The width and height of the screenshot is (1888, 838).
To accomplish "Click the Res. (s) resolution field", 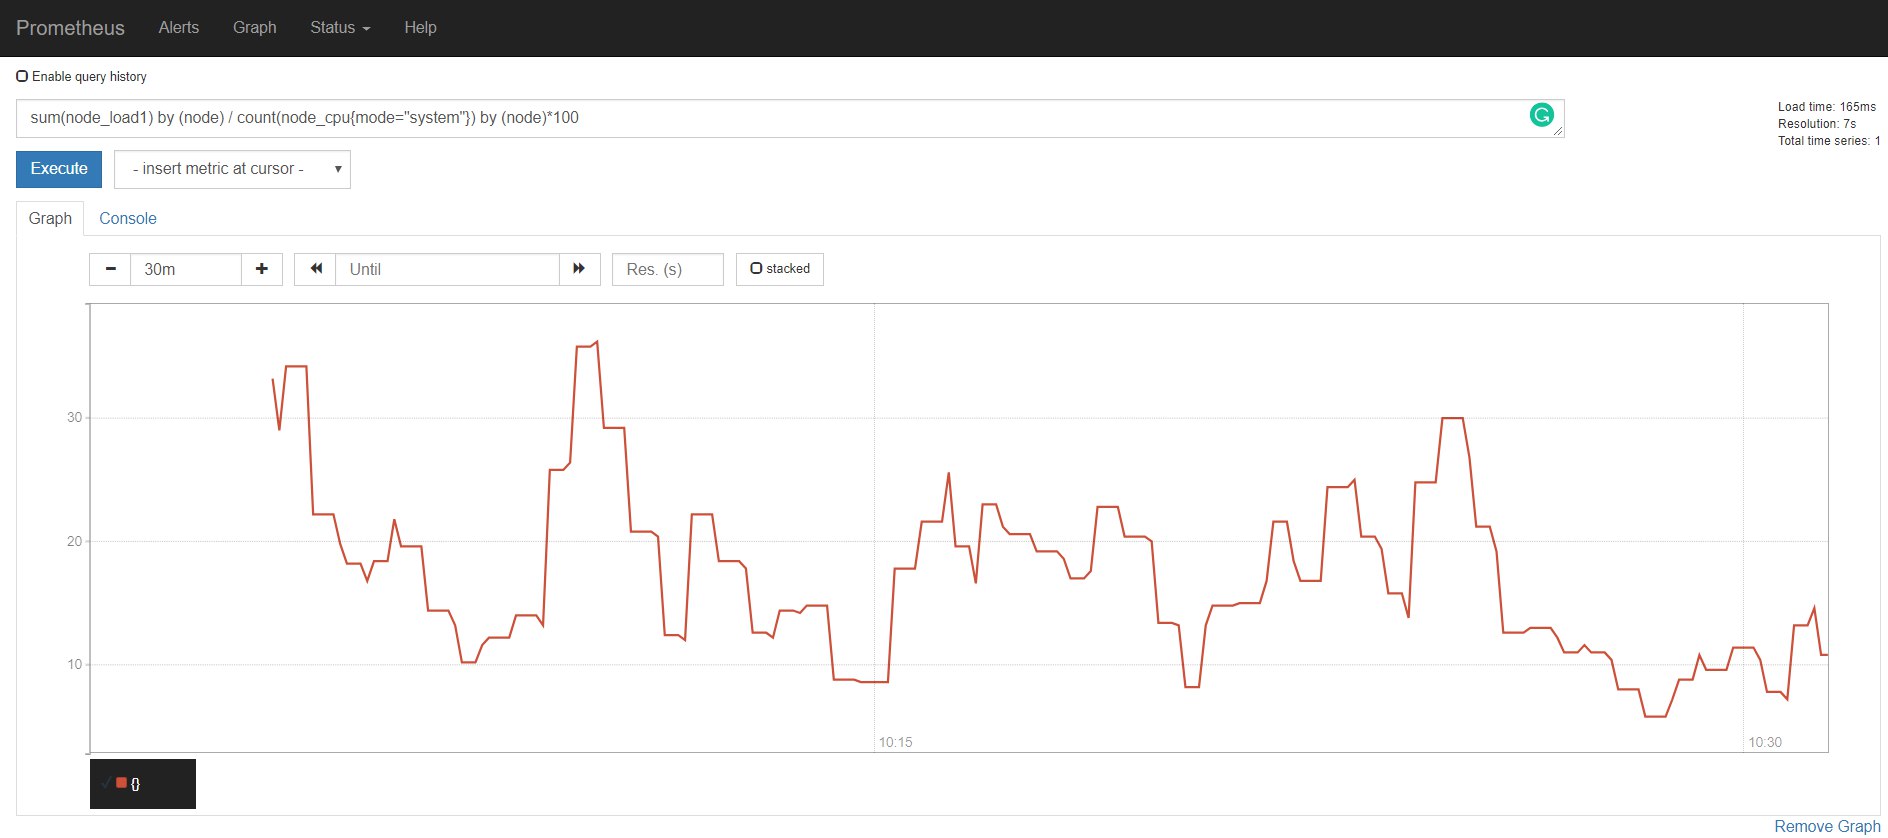I will (668, 269).
